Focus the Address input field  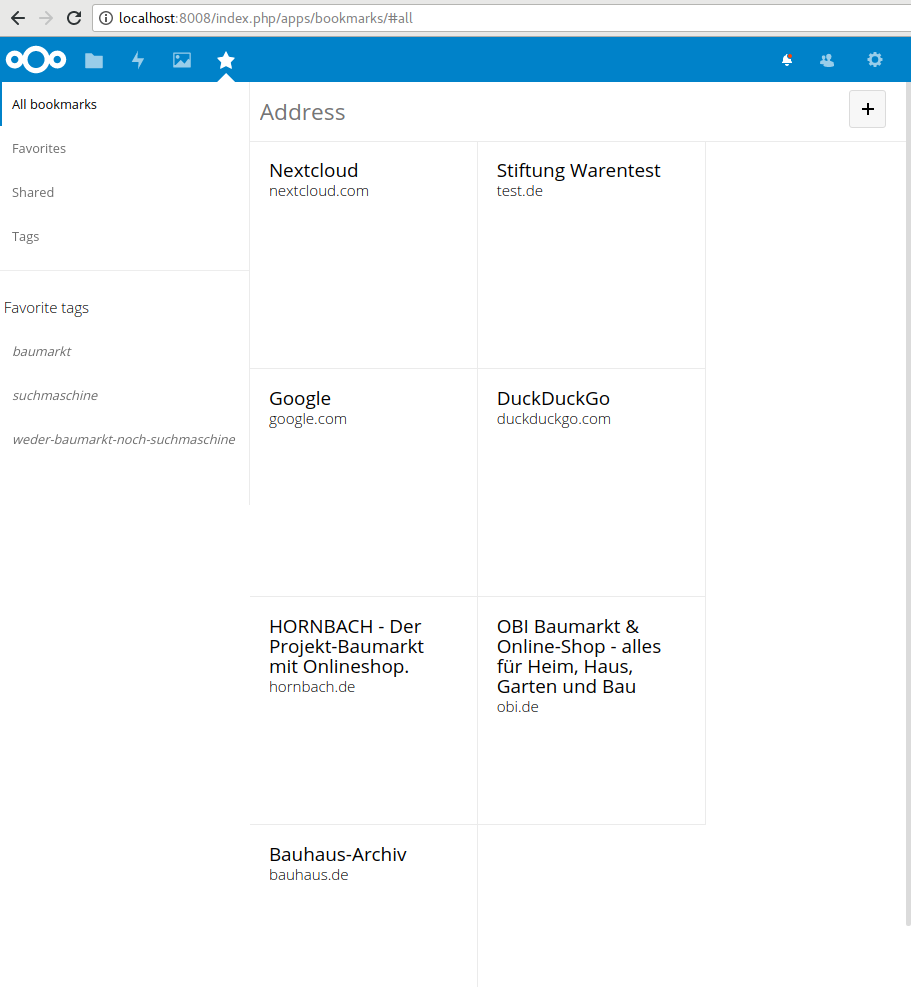pos(548,112)
